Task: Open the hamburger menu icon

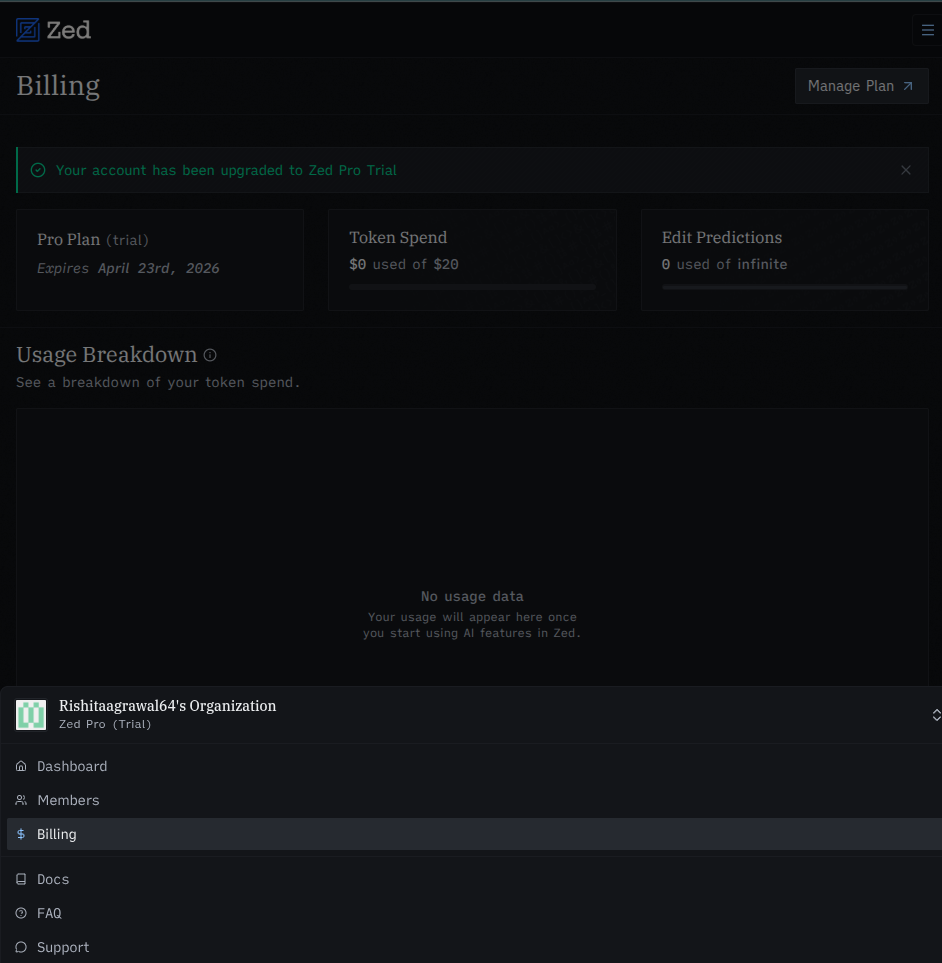Action: [x=927, y=30]
